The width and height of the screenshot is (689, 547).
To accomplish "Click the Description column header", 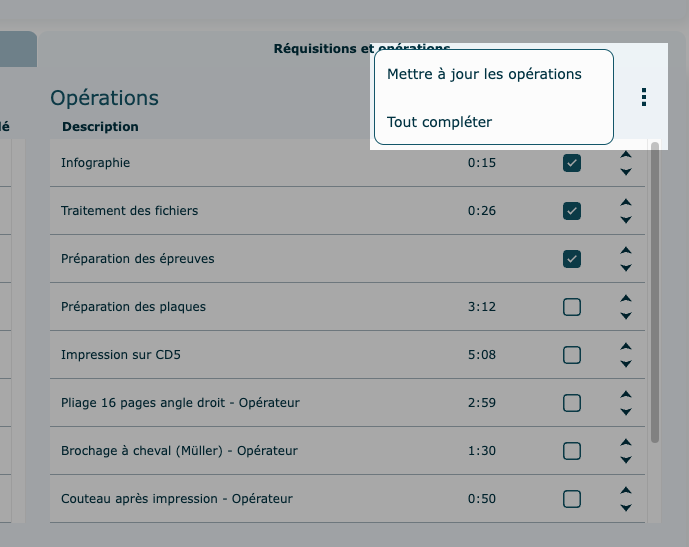I will click(100, 127).
